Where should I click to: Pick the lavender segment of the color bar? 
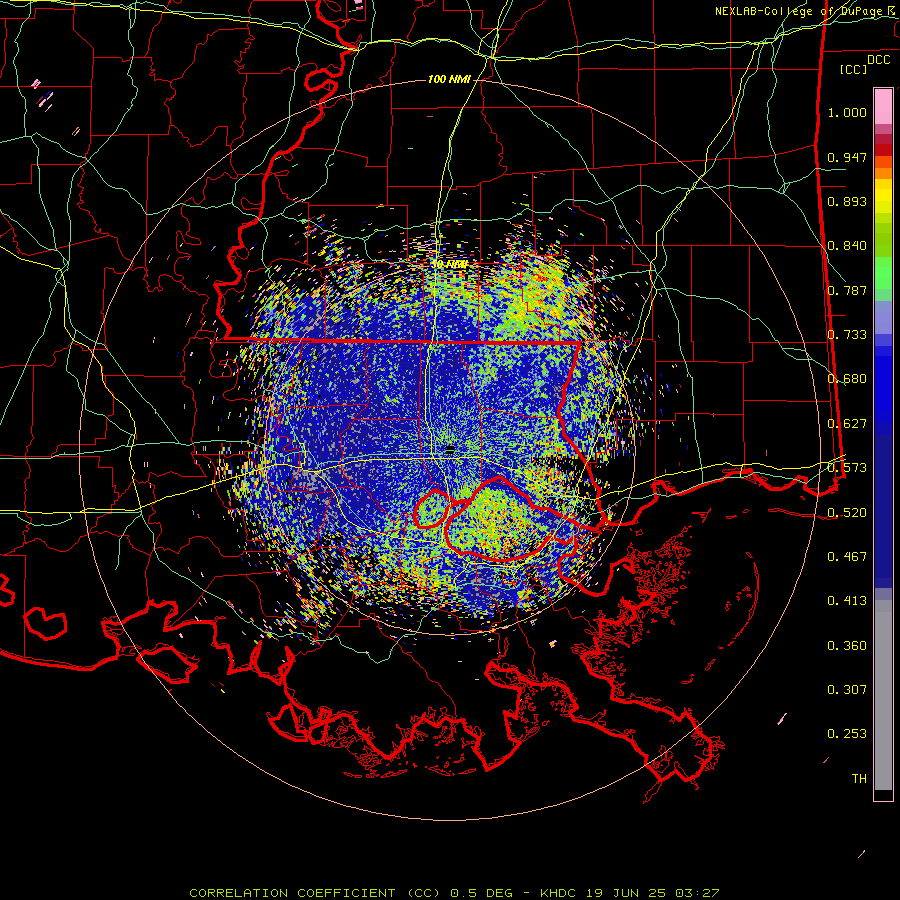883,317
